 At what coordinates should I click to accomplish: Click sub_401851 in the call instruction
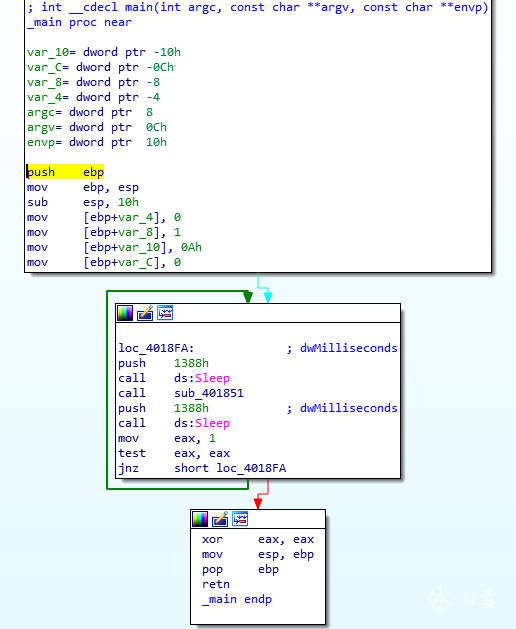point(209,393)
